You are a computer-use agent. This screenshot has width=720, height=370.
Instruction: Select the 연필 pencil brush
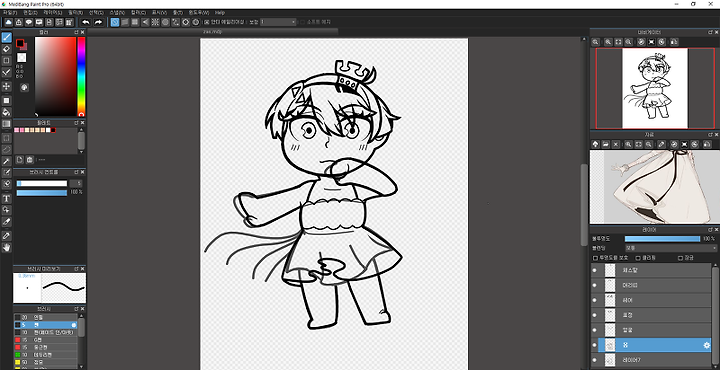[x=45, y=317]
